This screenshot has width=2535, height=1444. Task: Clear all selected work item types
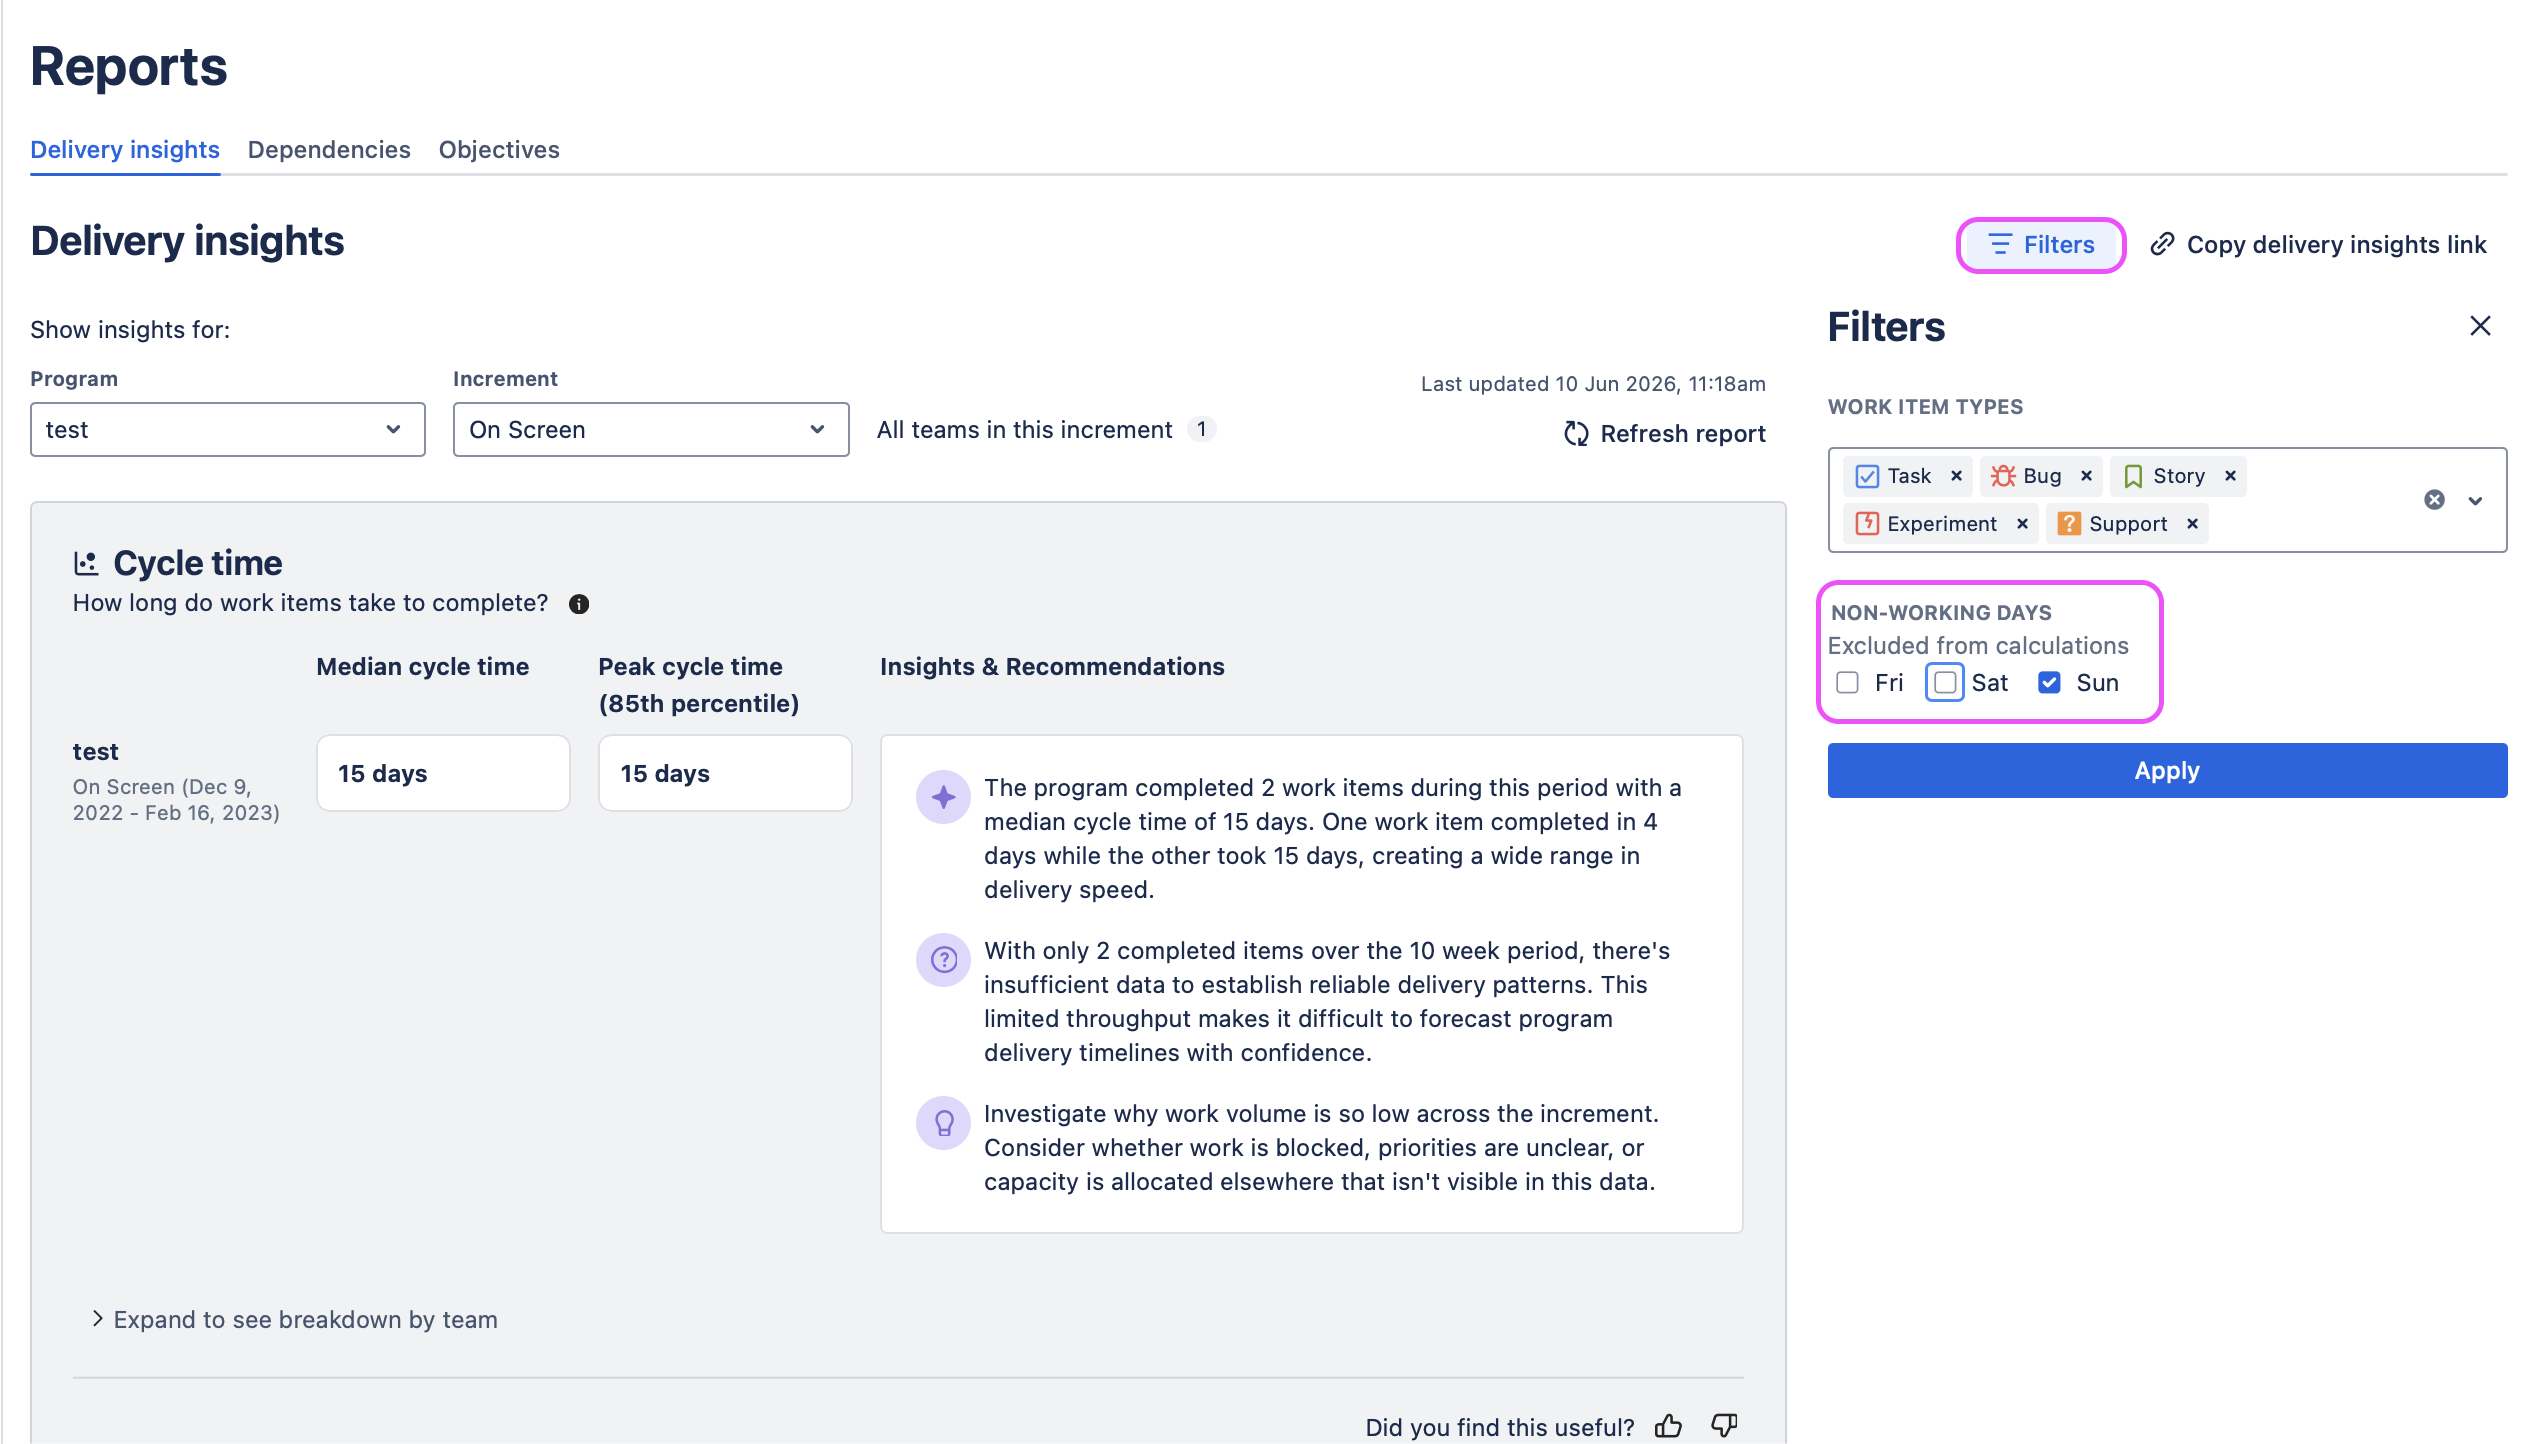click(2434, 500)
